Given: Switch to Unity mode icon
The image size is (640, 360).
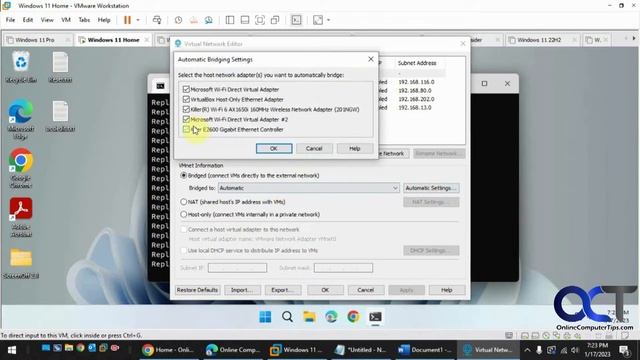Looking at the screenshot, I should pyautogui.click(x=275, y=20).
